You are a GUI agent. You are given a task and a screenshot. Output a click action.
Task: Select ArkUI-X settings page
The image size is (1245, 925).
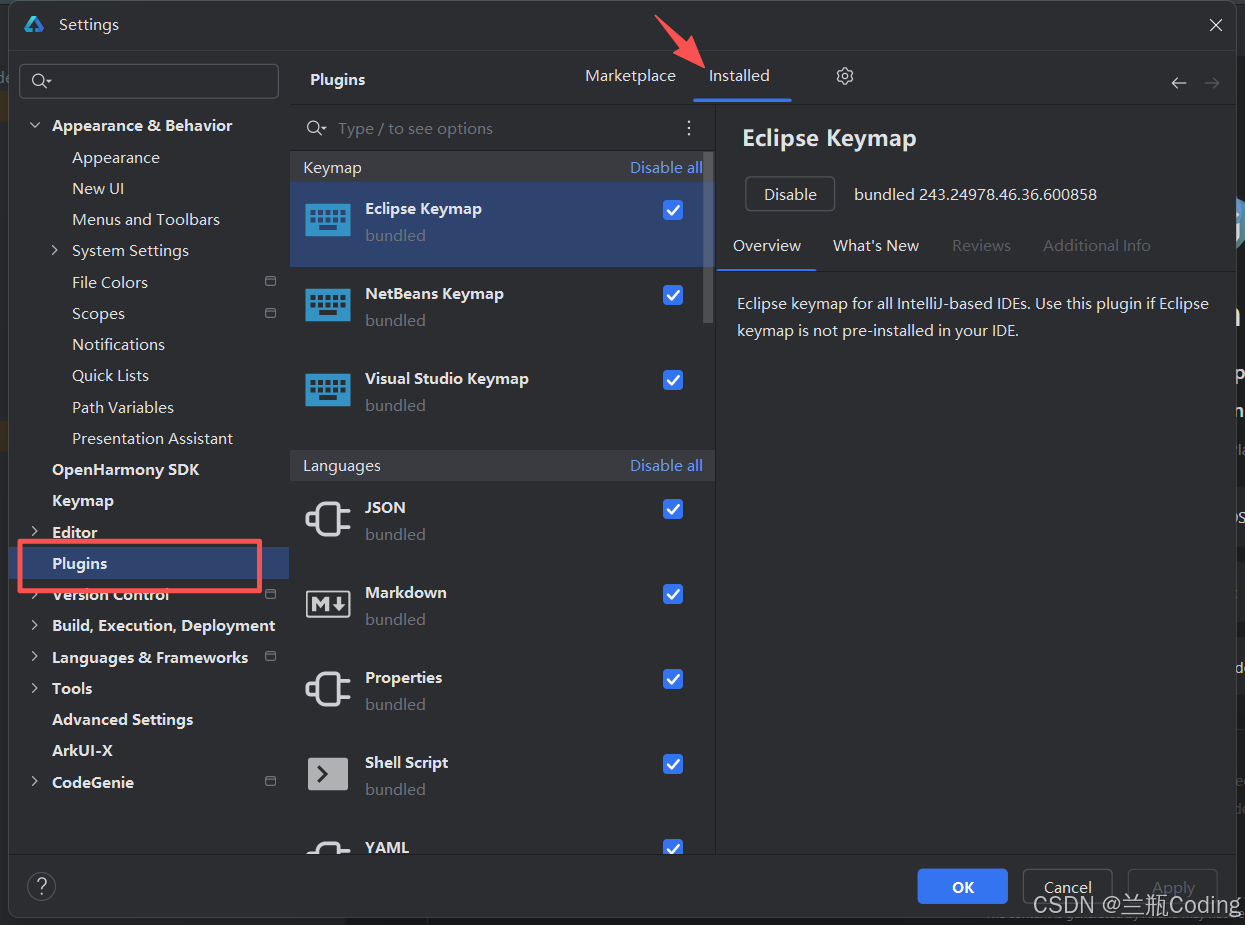(82, 750)
